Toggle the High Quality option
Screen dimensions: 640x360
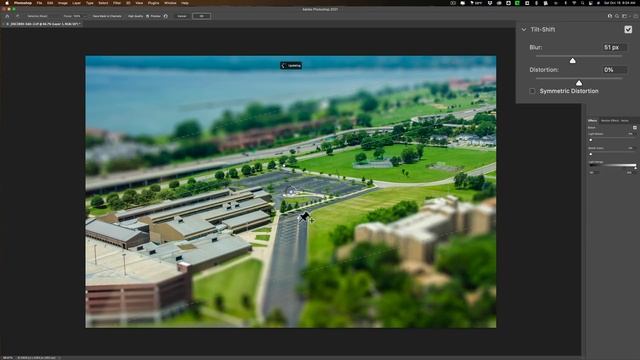(136, 16)
